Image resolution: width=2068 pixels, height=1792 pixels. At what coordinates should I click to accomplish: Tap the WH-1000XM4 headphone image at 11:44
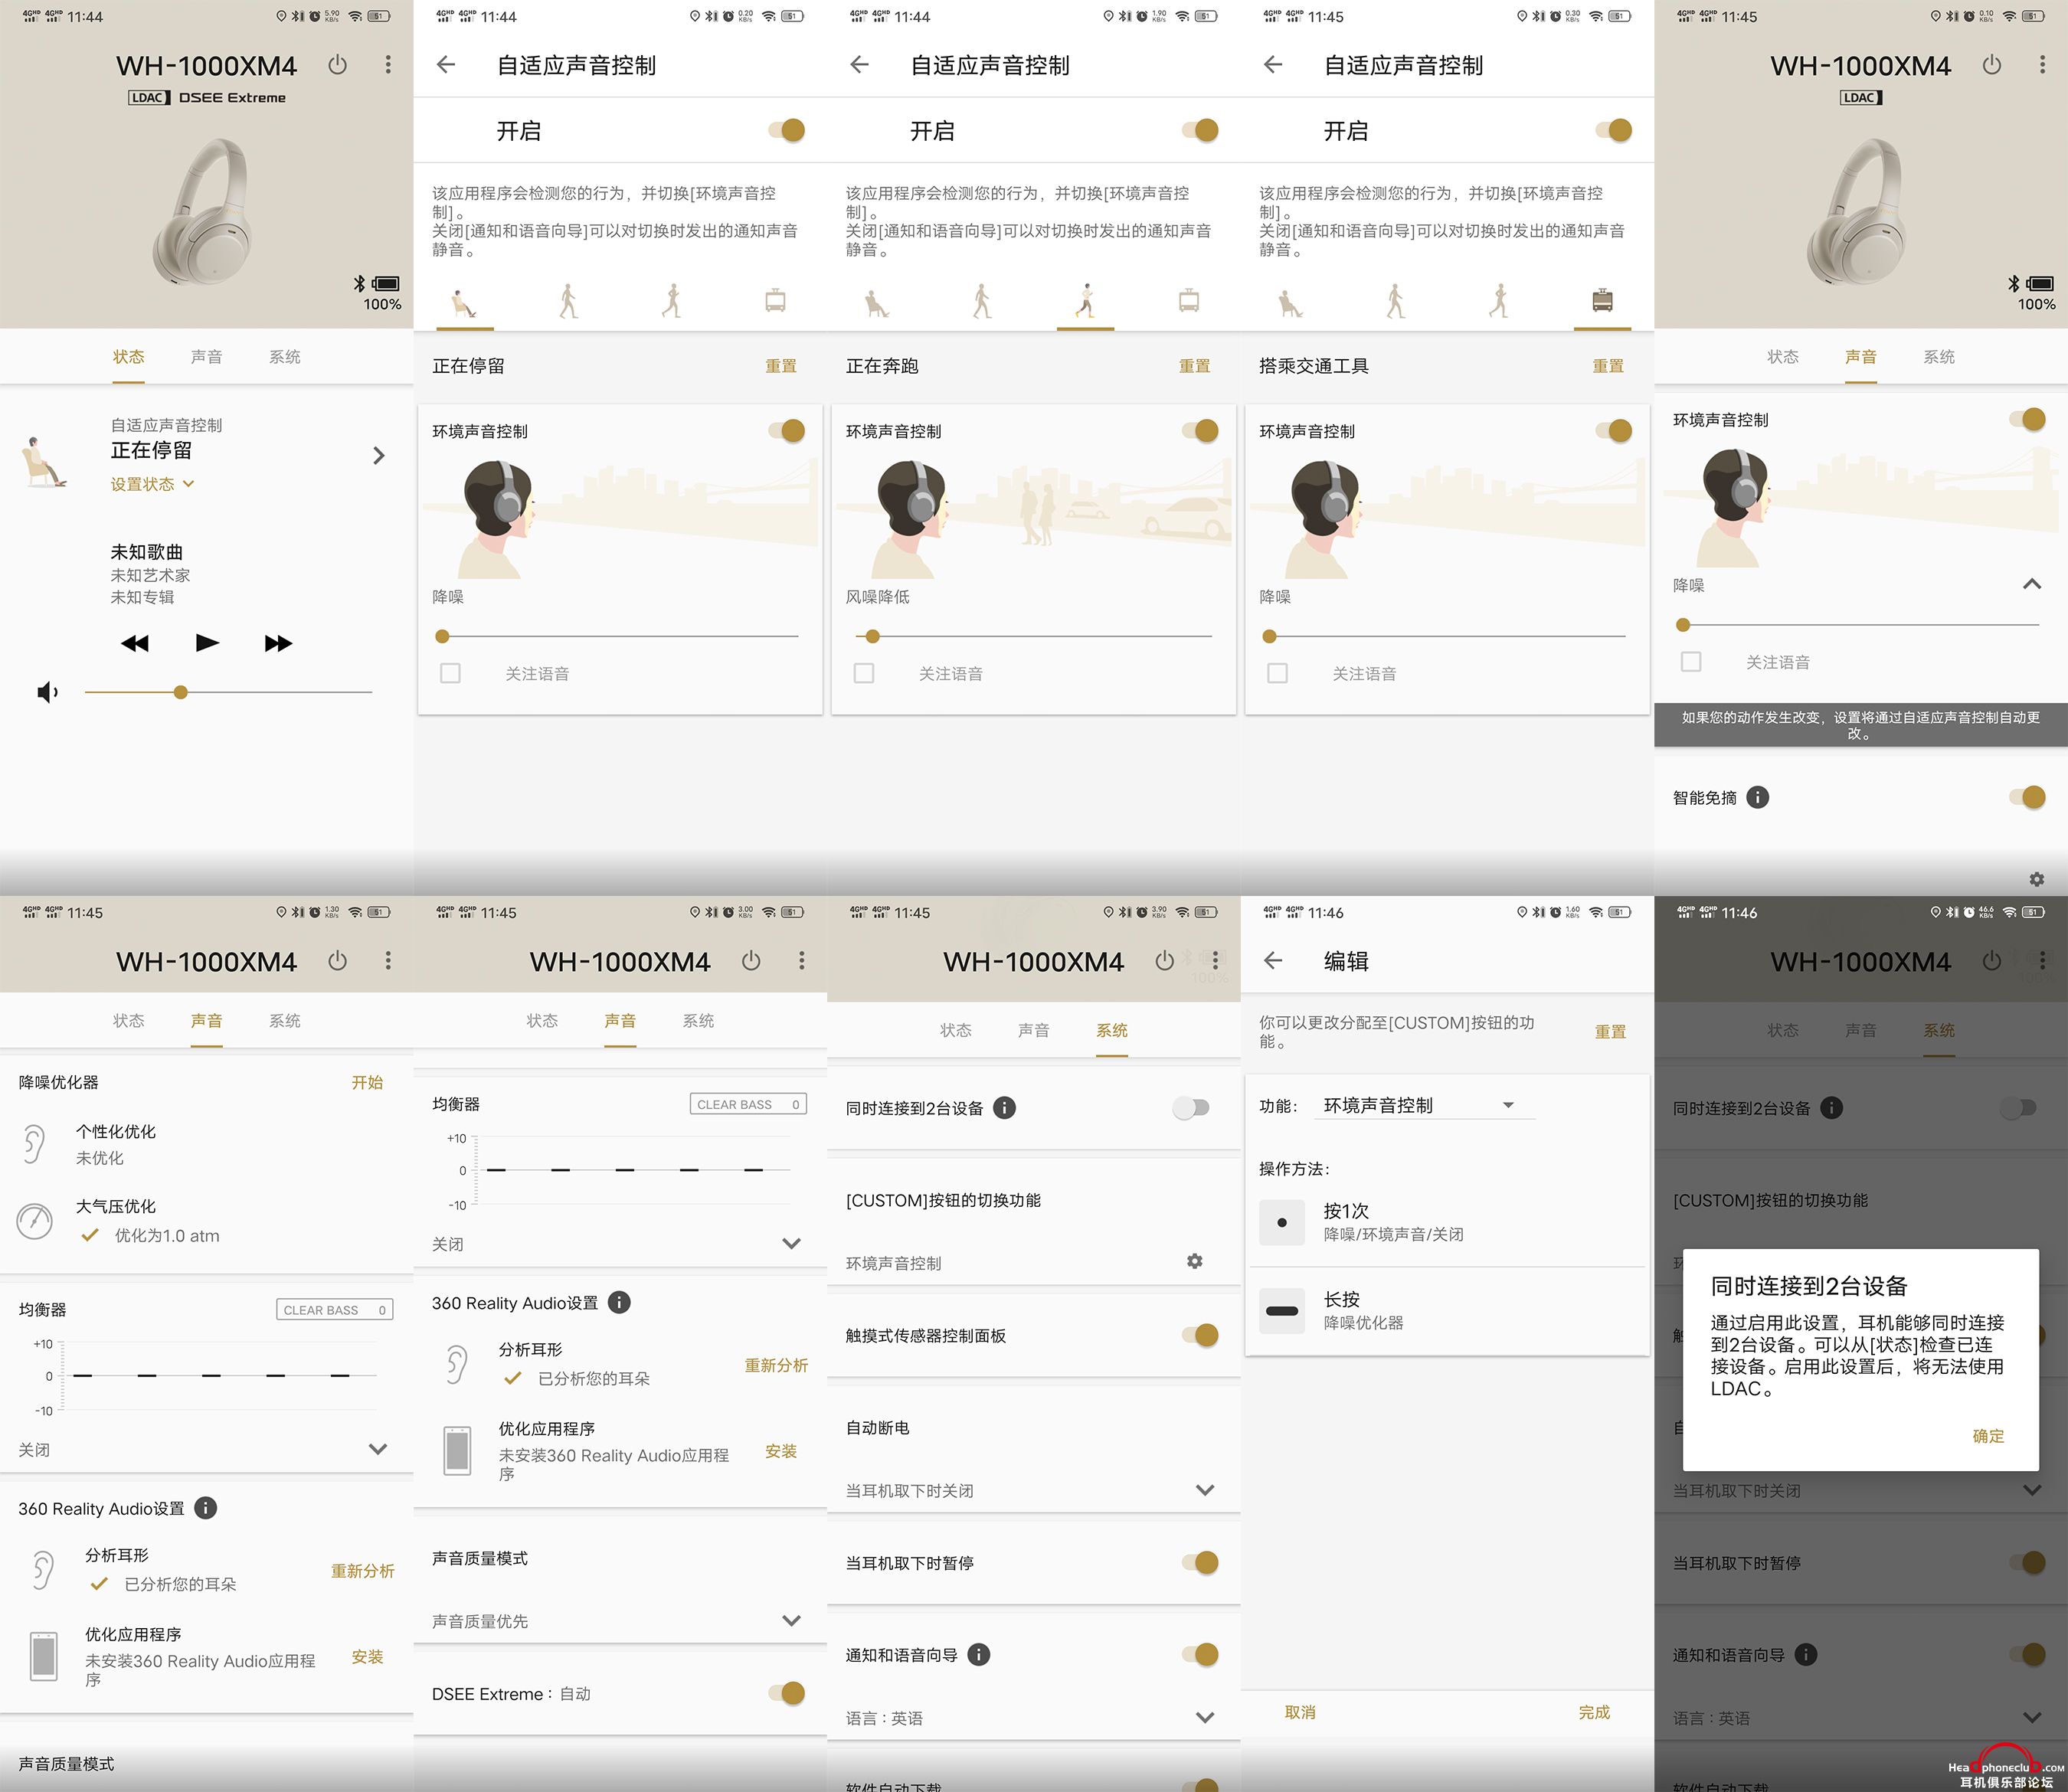(201, 212)
